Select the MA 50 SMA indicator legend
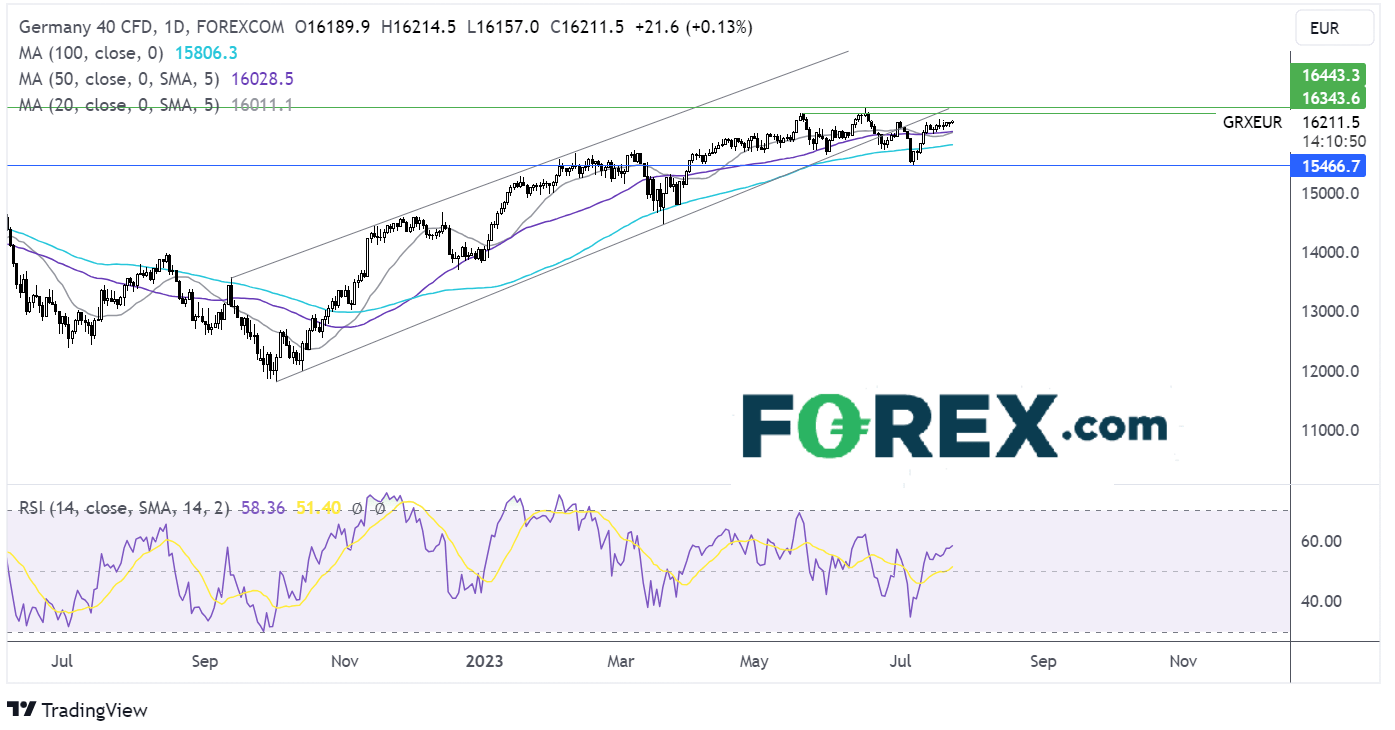This screenshot has height=730, width=1395. (x=118, y=79)
